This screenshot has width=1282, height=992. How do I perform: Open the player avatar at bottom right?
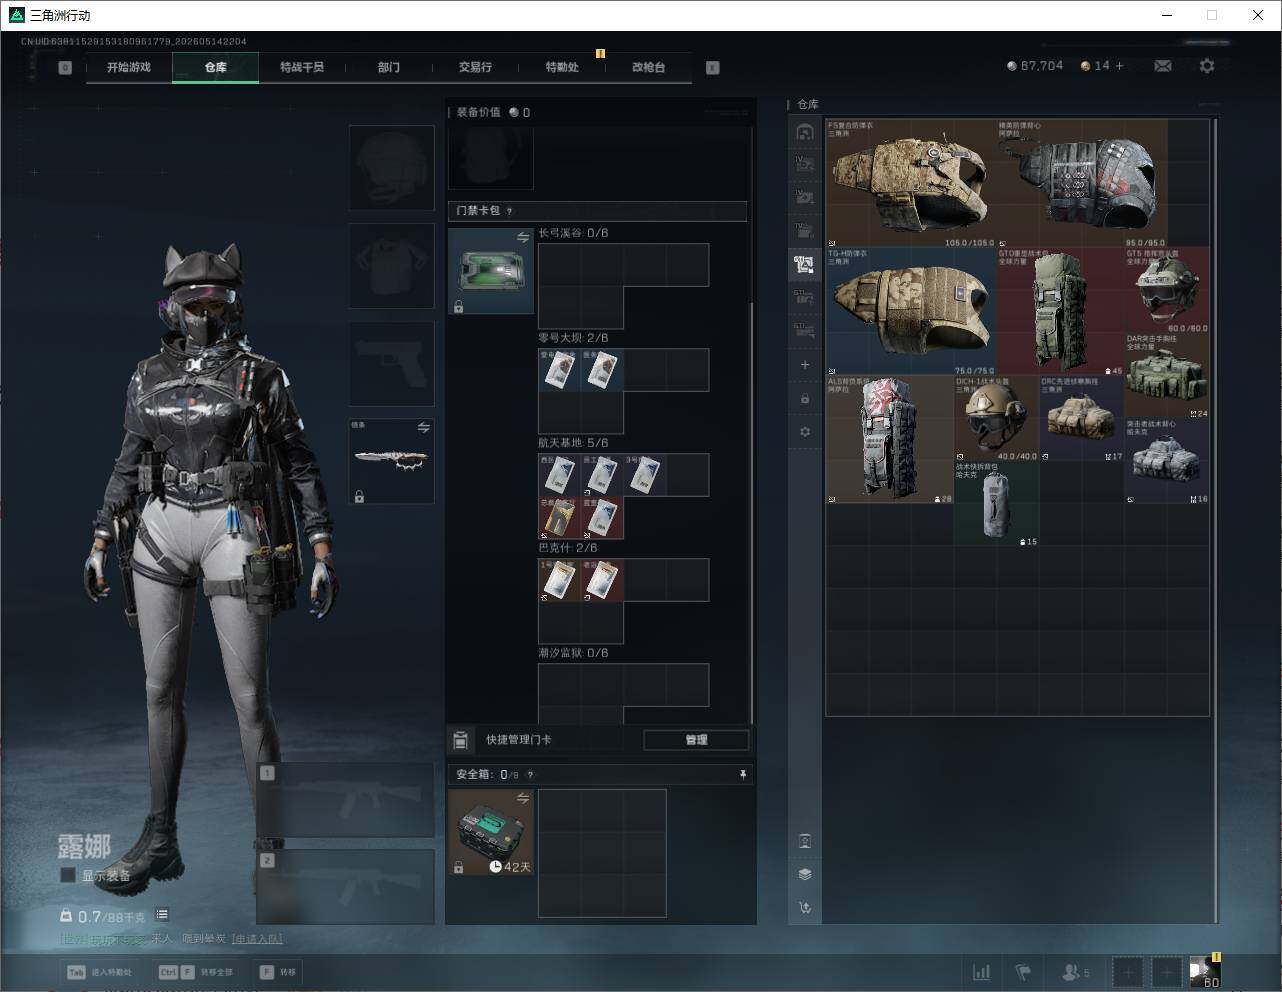(1205, 971)
